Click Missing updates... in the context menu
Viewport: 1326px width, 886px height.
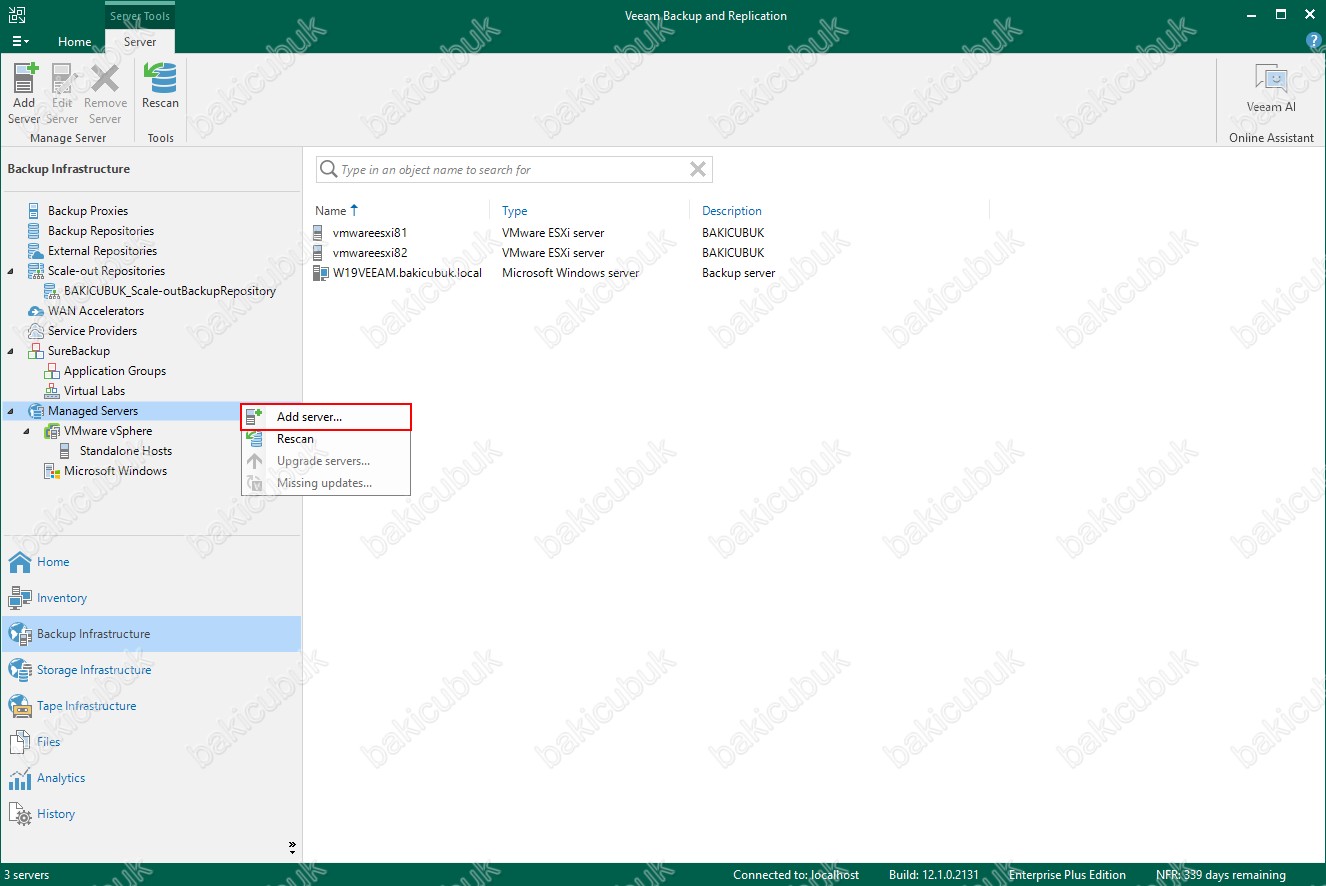(326, 483)
